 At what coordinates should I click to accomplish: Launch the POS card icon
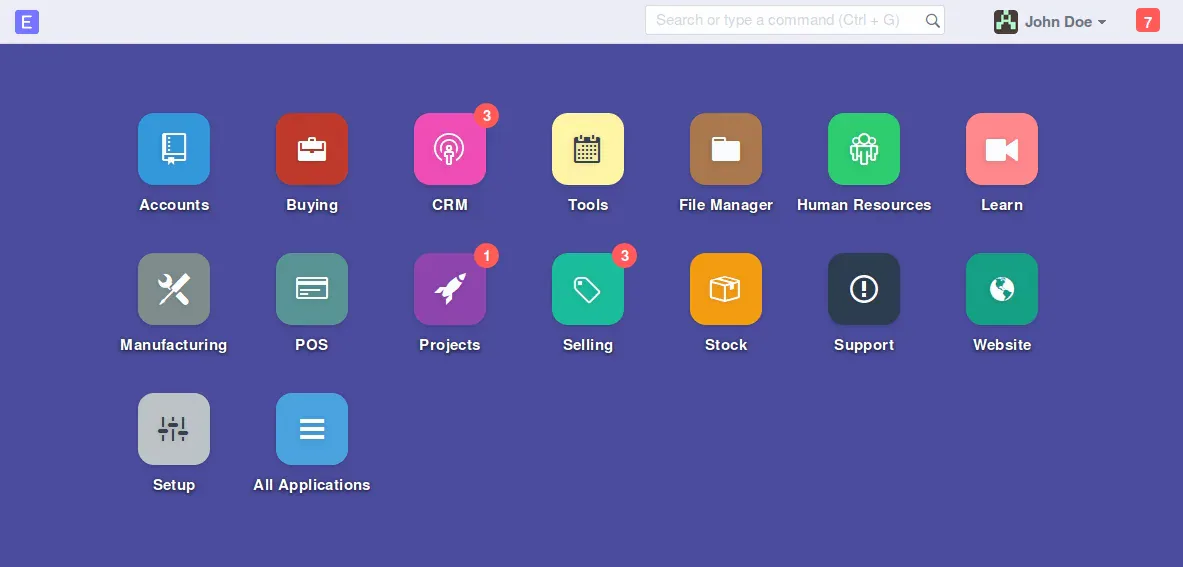[312, 289]
